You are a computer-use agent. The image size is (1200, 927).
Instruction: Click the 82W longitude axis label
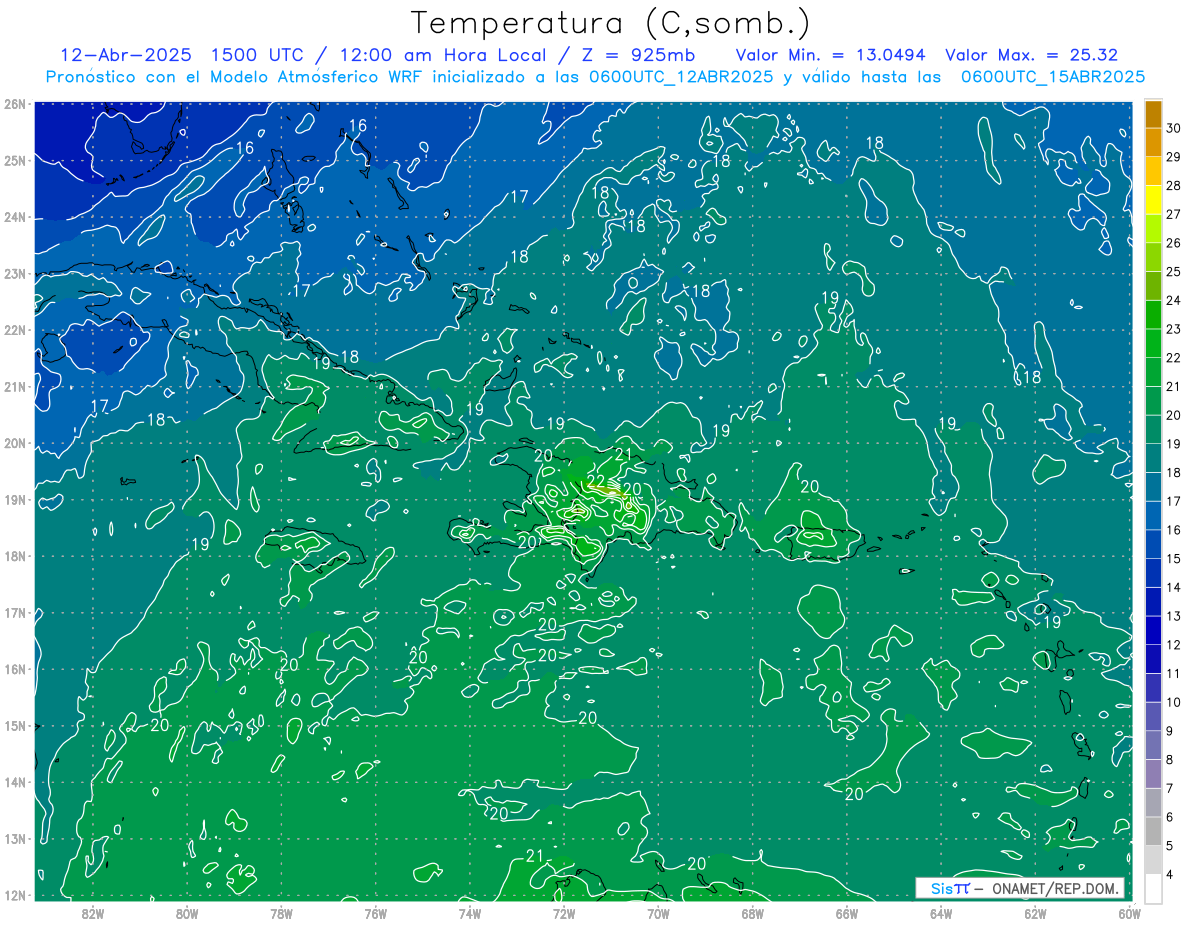[93, 913]
